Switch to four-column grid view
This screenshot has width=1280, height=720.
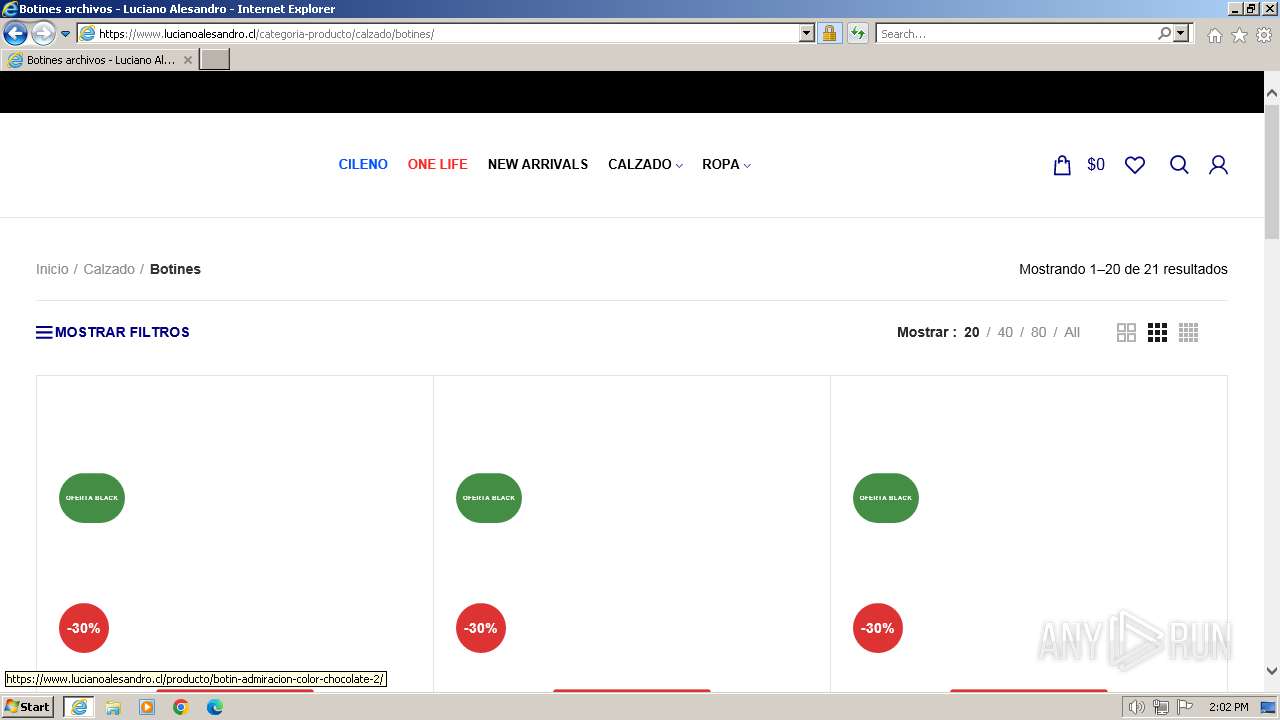click(x=1188, y=332)
